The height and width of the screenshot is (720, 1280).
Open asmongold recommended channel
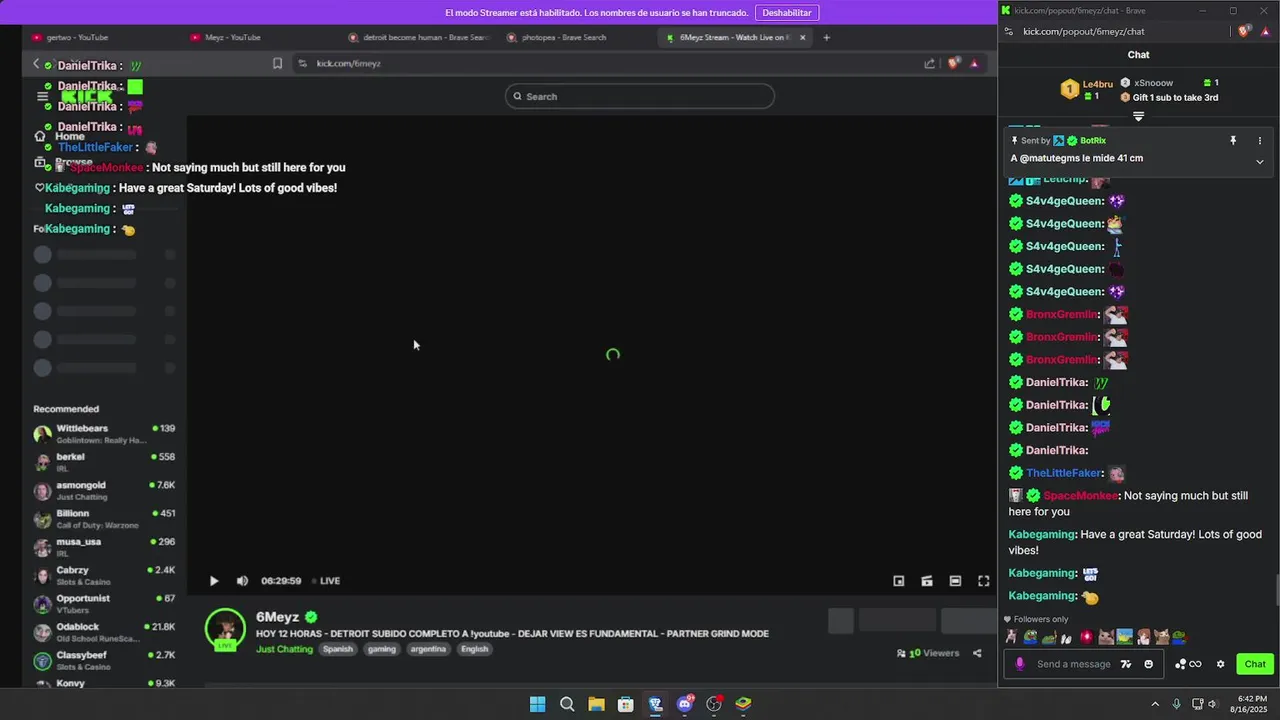tap(104, 490)
